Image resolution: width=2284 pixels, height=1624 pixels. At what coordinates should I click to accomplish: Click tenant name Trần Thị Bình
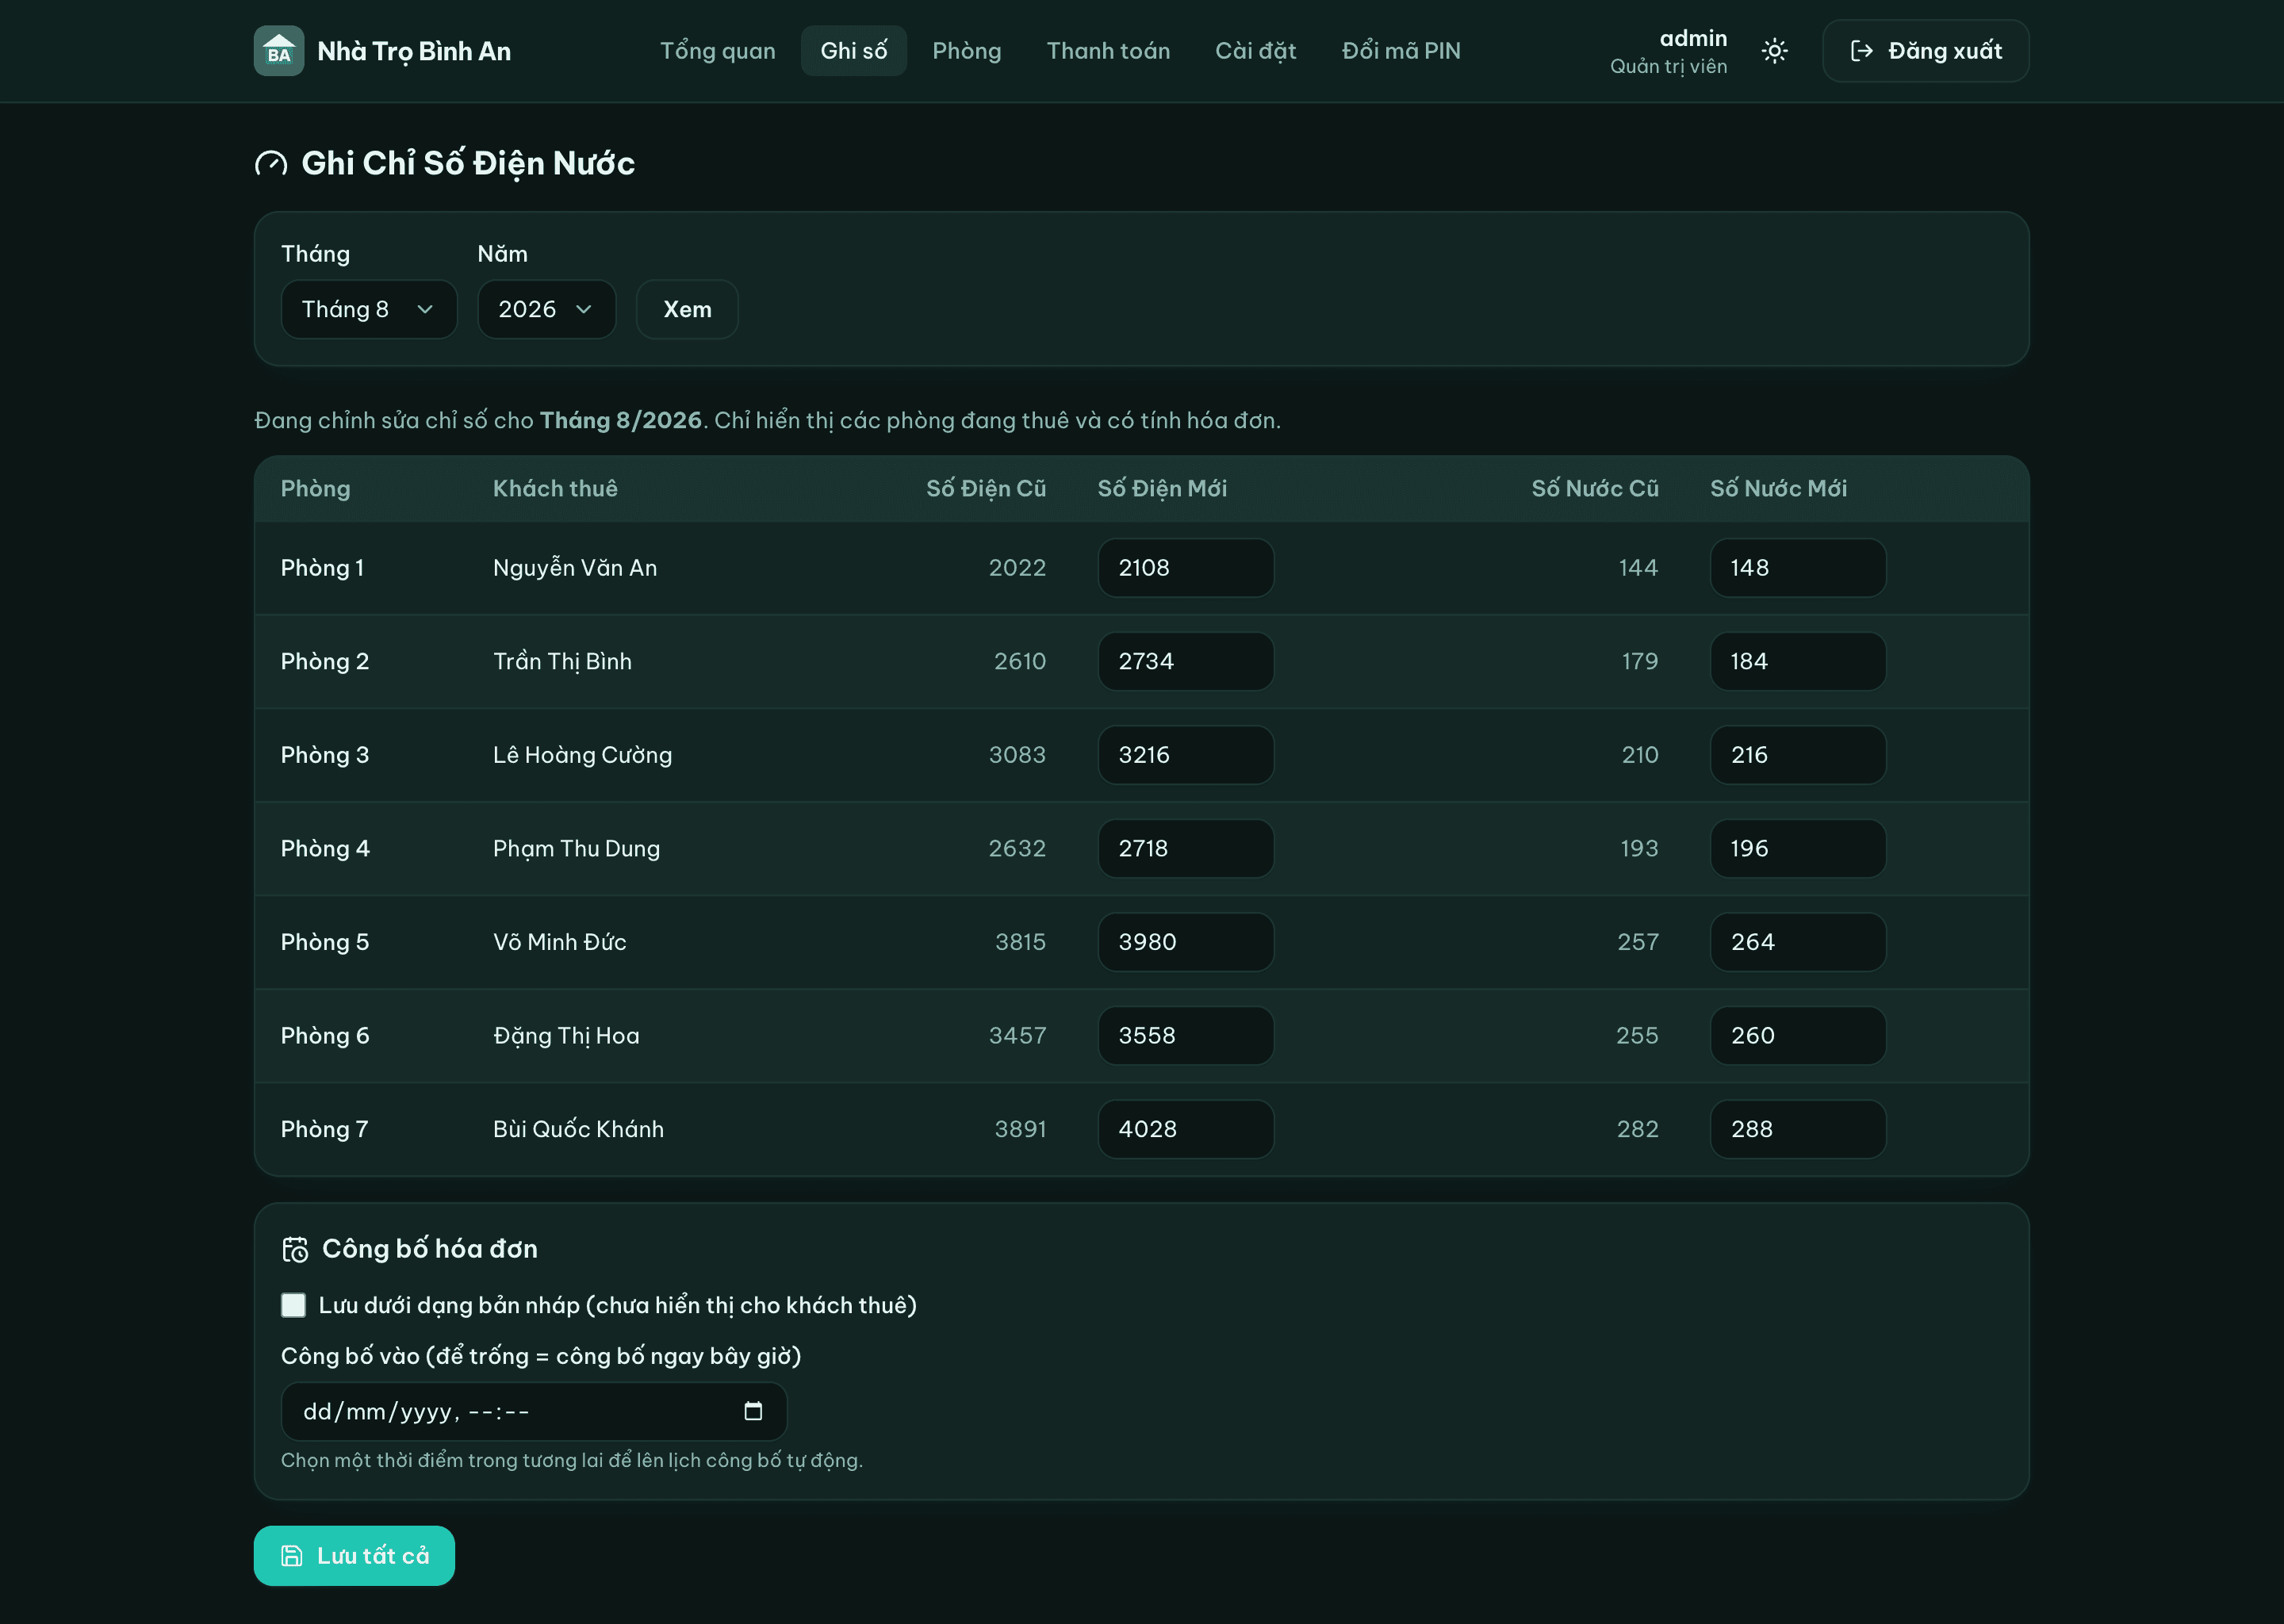click(x=562, y=661)
